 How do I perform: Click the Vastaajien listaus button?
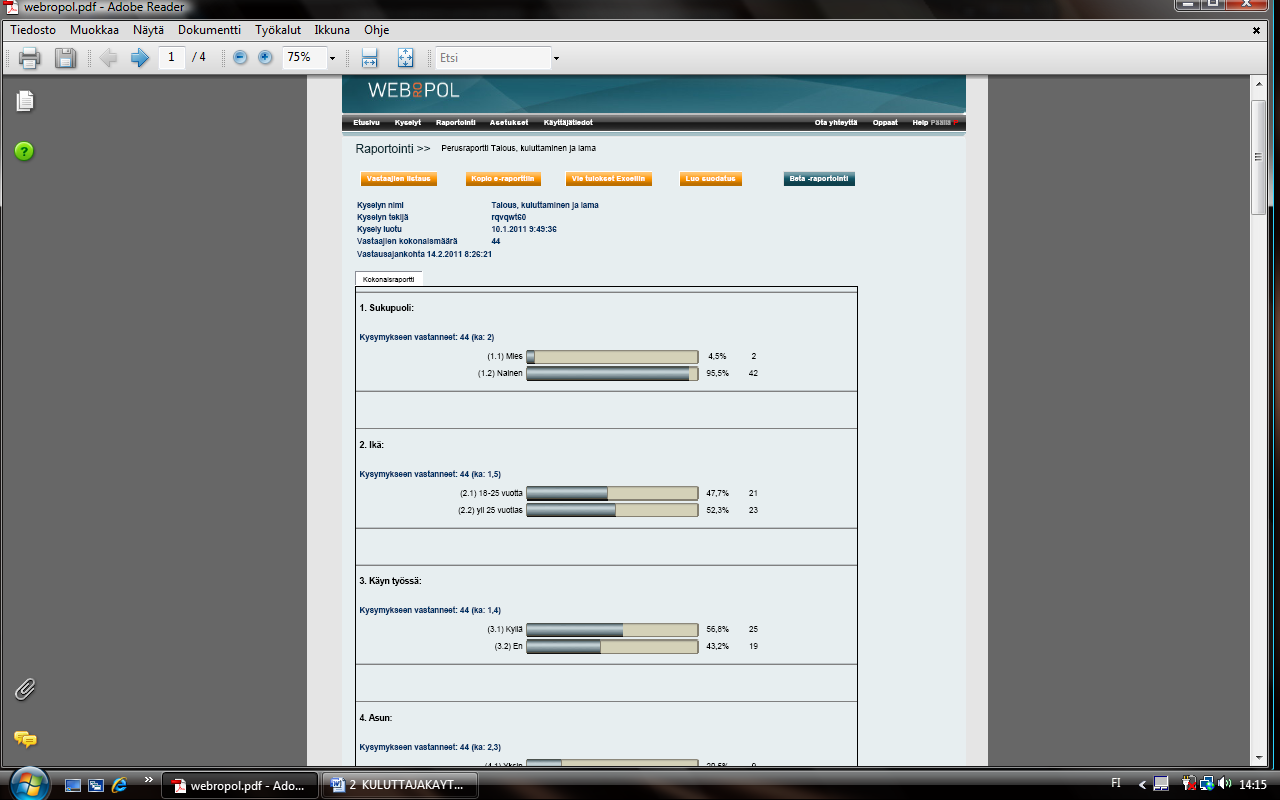(x=399, y=179)
